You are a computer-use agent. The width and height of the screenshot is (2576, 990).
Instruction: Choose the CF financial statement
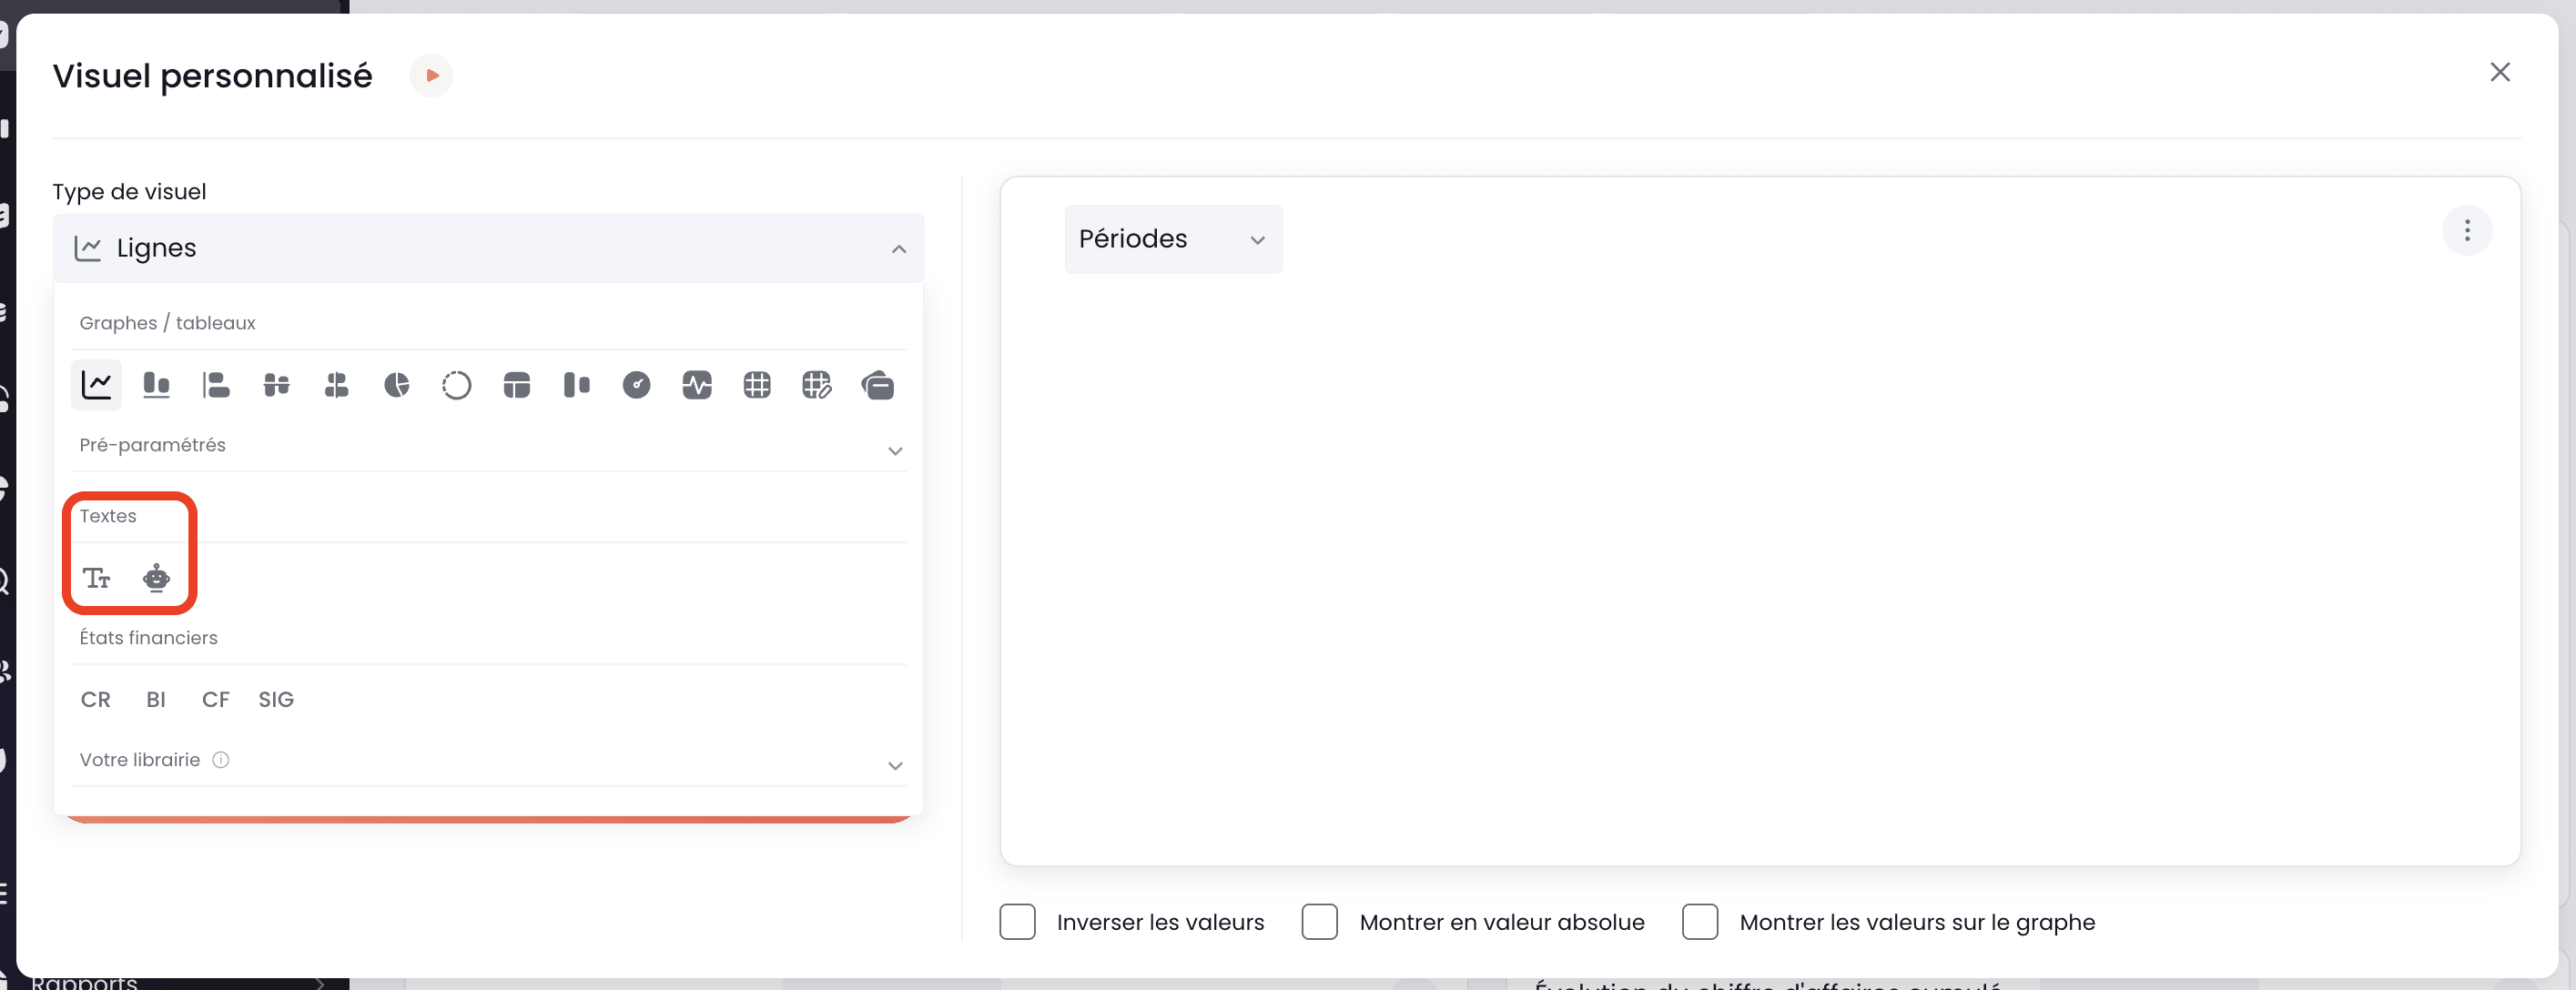tap(216, 700)
